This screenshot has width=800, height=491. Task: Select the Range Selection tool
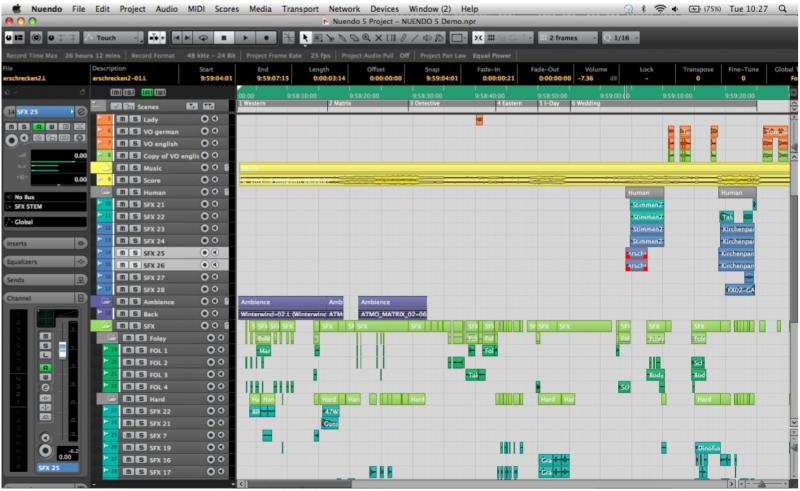coord(318,38)
